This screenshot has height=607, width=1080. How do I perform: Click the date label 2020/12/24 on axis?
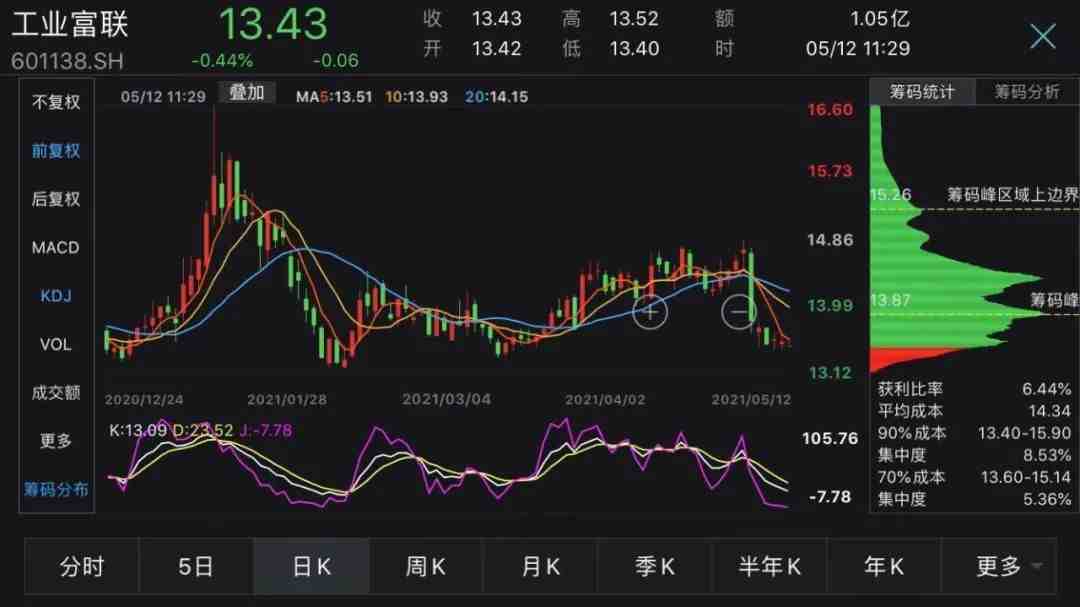click(x=144, y=400)
